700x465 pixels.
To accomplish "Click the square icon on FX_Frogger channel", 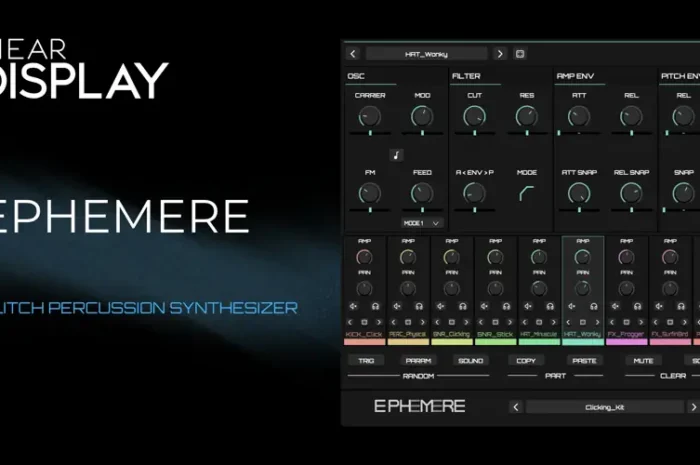I will pyautogui.click(x=626, y=322).
